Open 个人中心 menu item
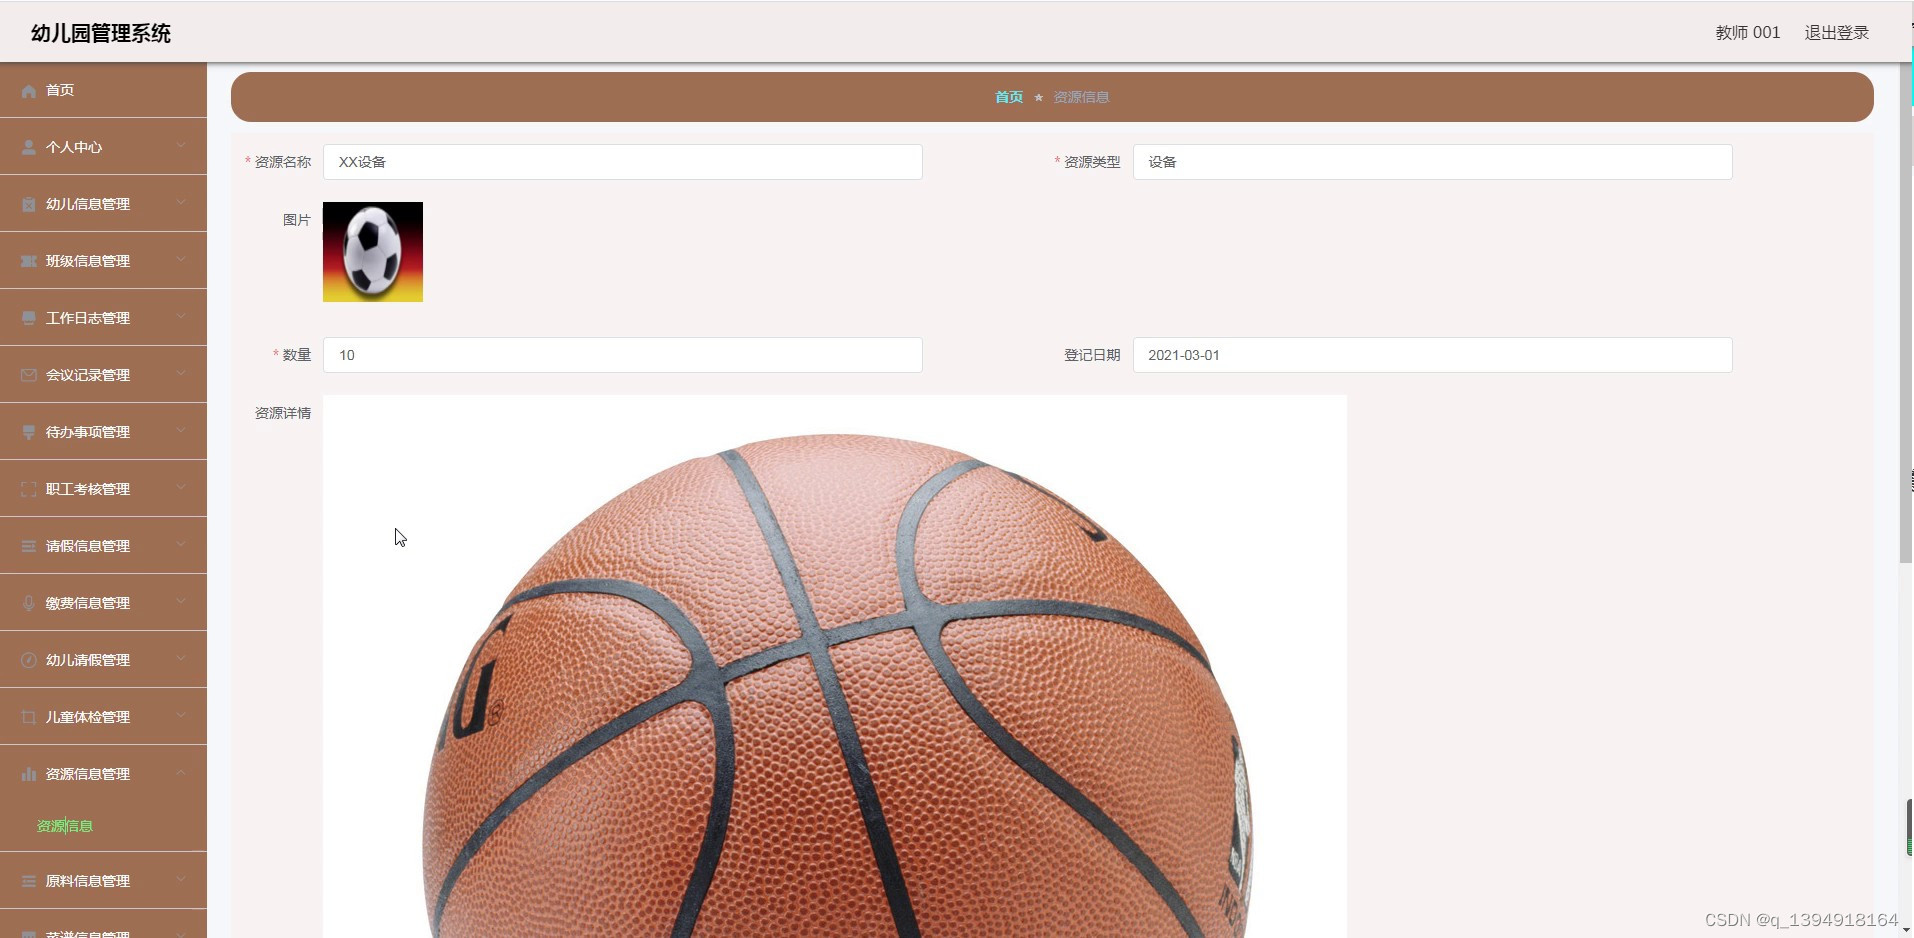The image size is (1914, 938). pyautogui.click(x=103, y=147)
